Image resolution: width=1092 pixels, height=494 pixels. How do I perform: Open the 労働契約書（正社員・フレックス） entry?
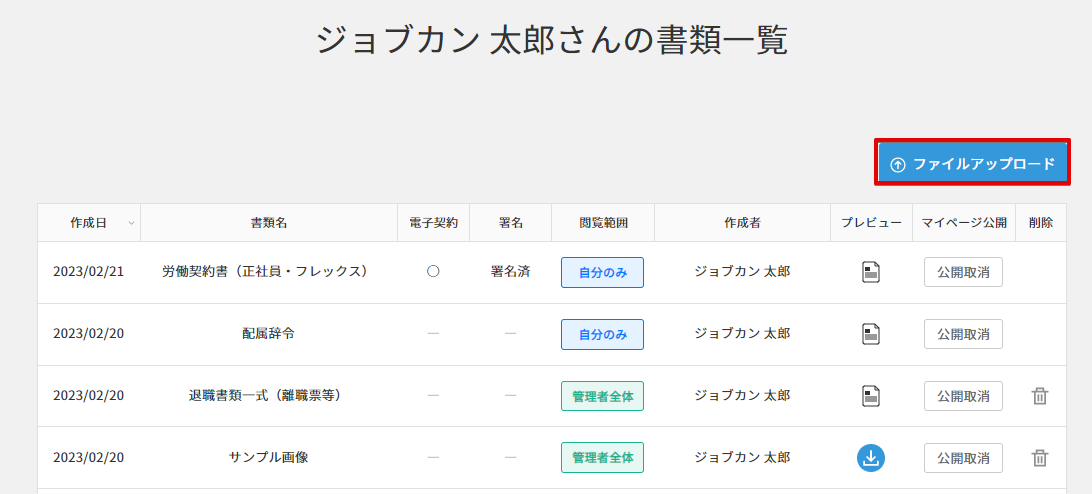265,271
